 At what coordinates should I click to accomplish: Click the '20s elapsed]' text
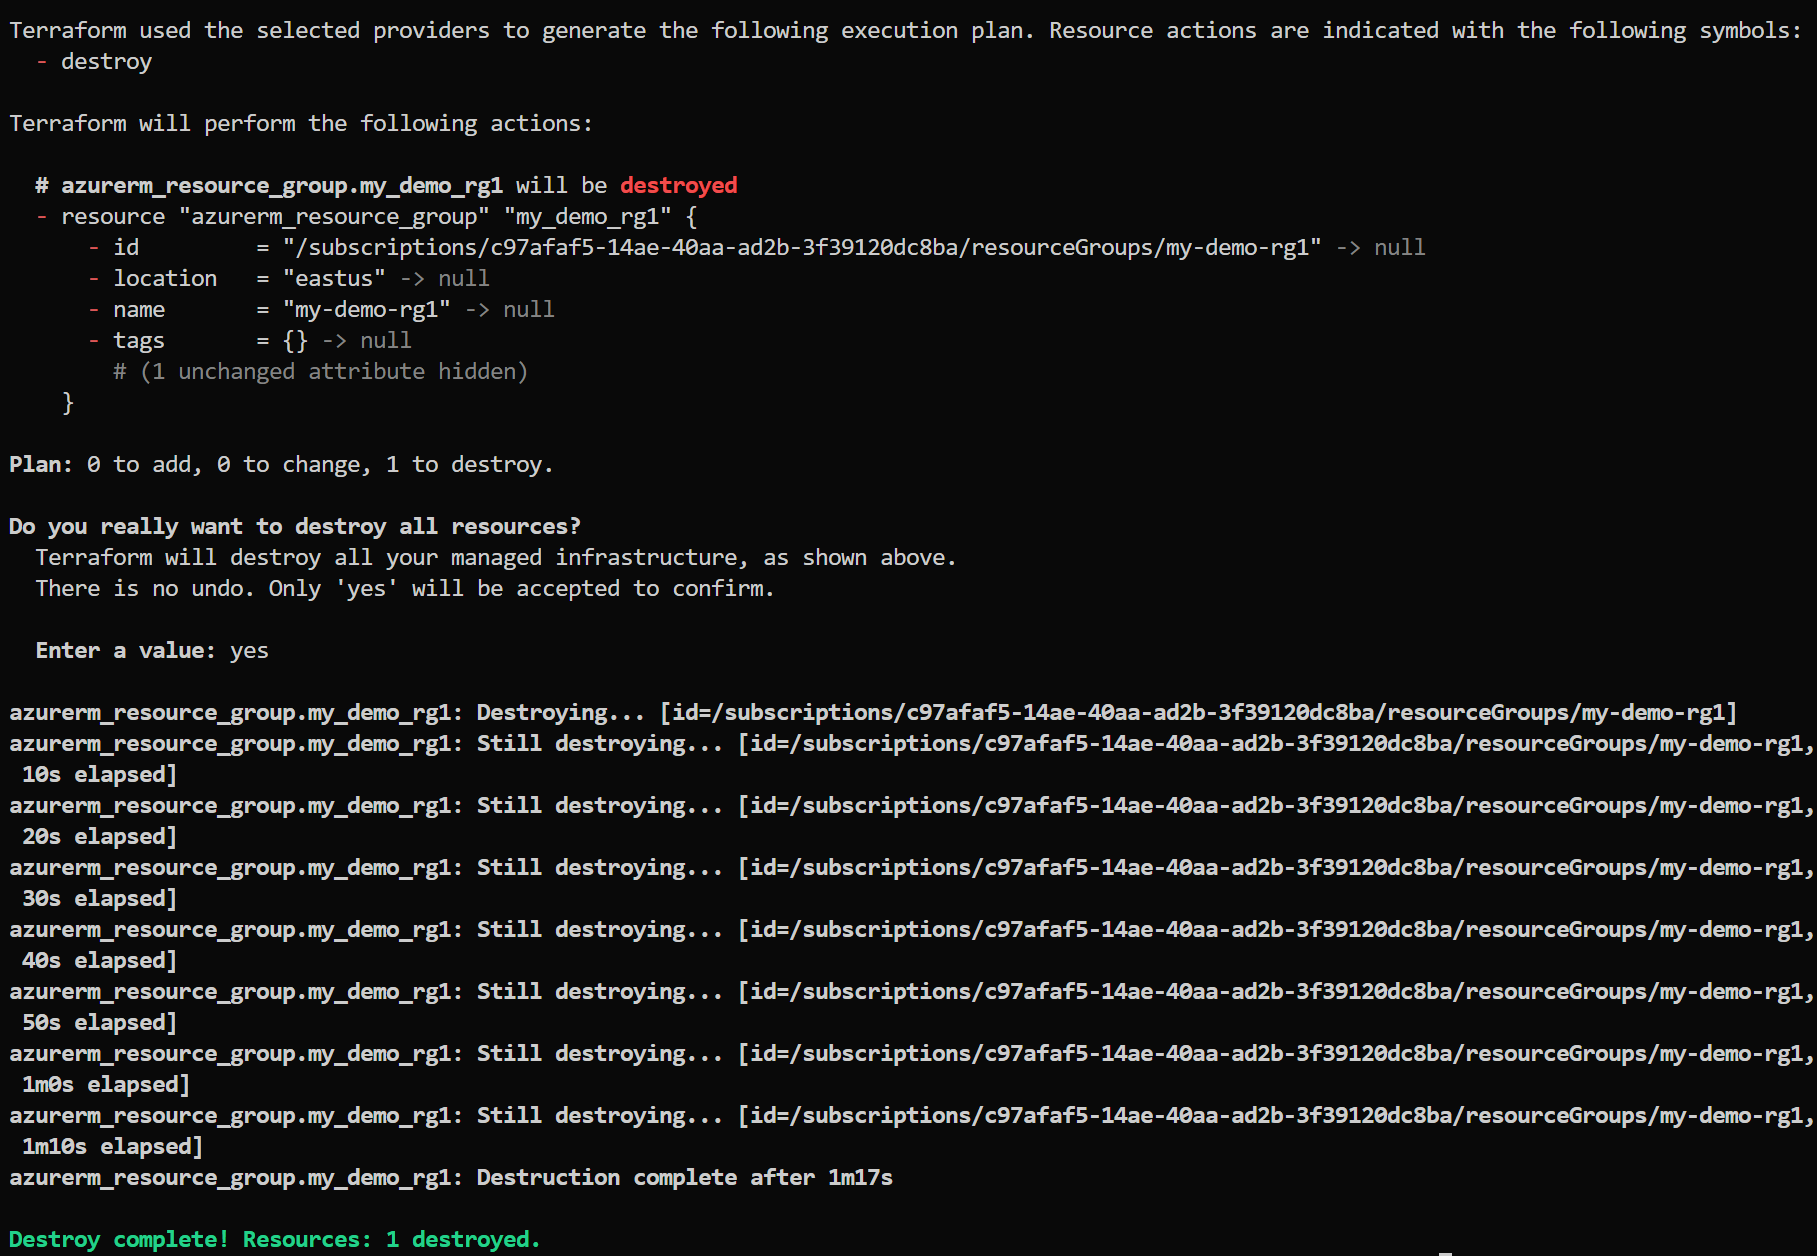tap(99, 837)
